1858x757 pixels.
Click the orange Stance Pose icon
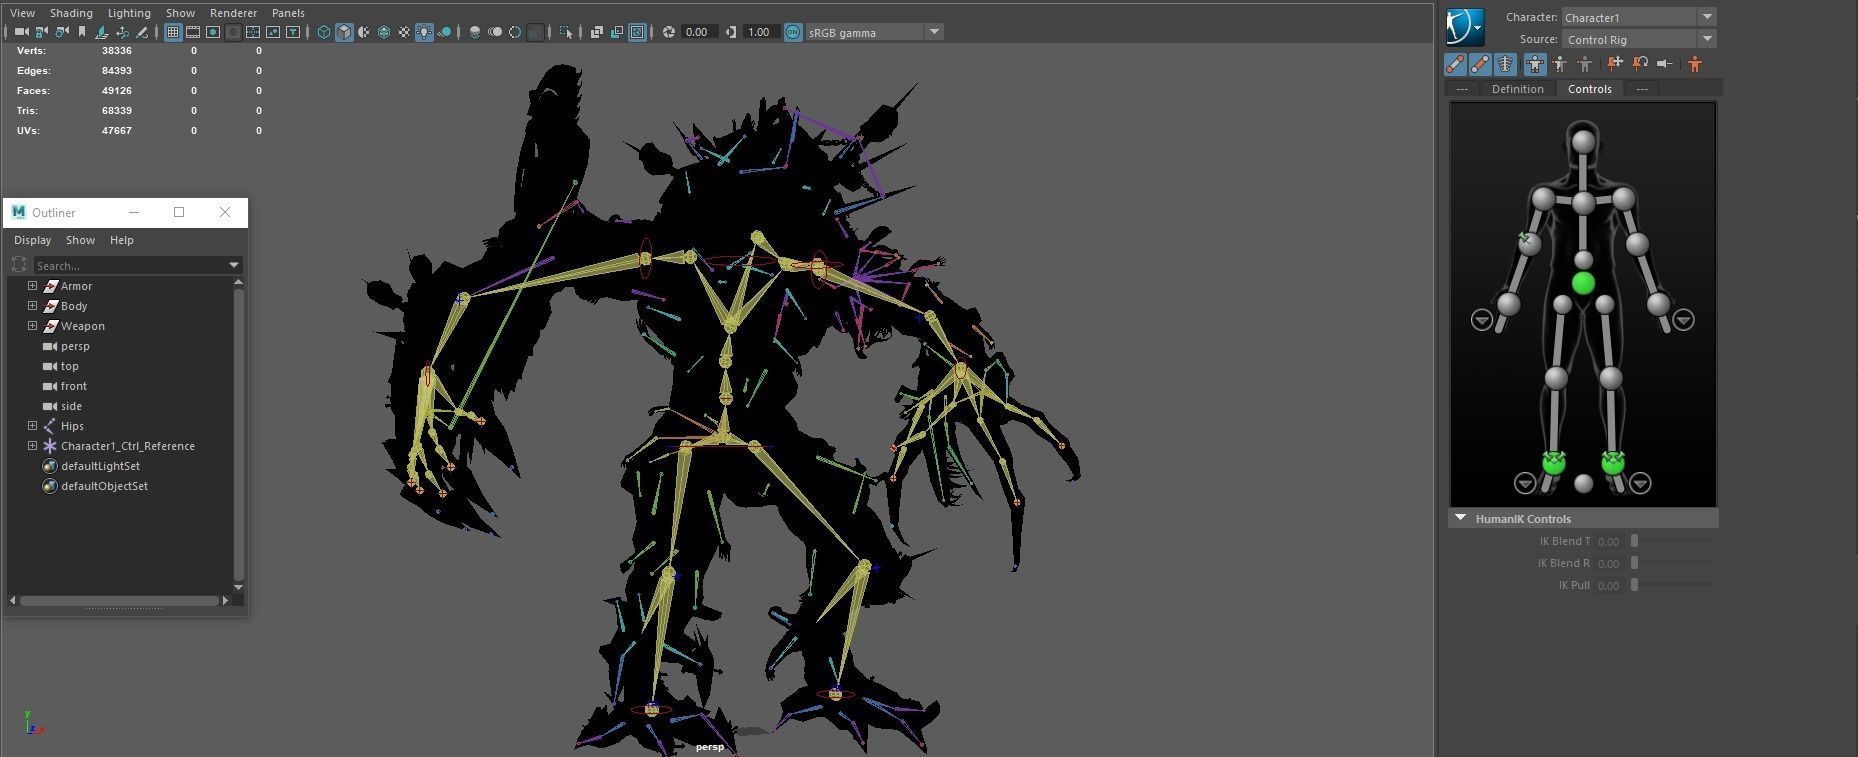[x=1695, y=64]
